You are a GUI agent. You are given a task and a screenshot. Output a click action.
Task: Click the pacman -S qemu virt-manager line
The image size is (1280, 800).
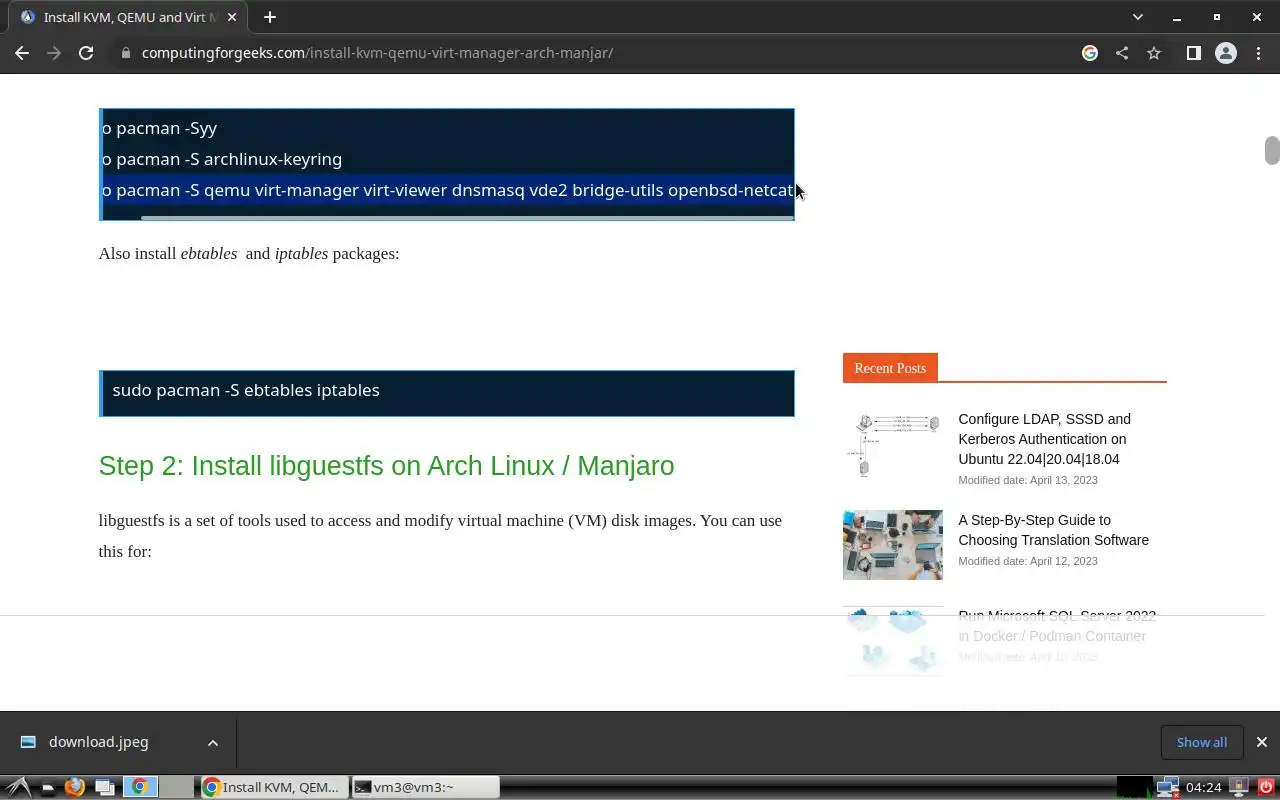448,190
